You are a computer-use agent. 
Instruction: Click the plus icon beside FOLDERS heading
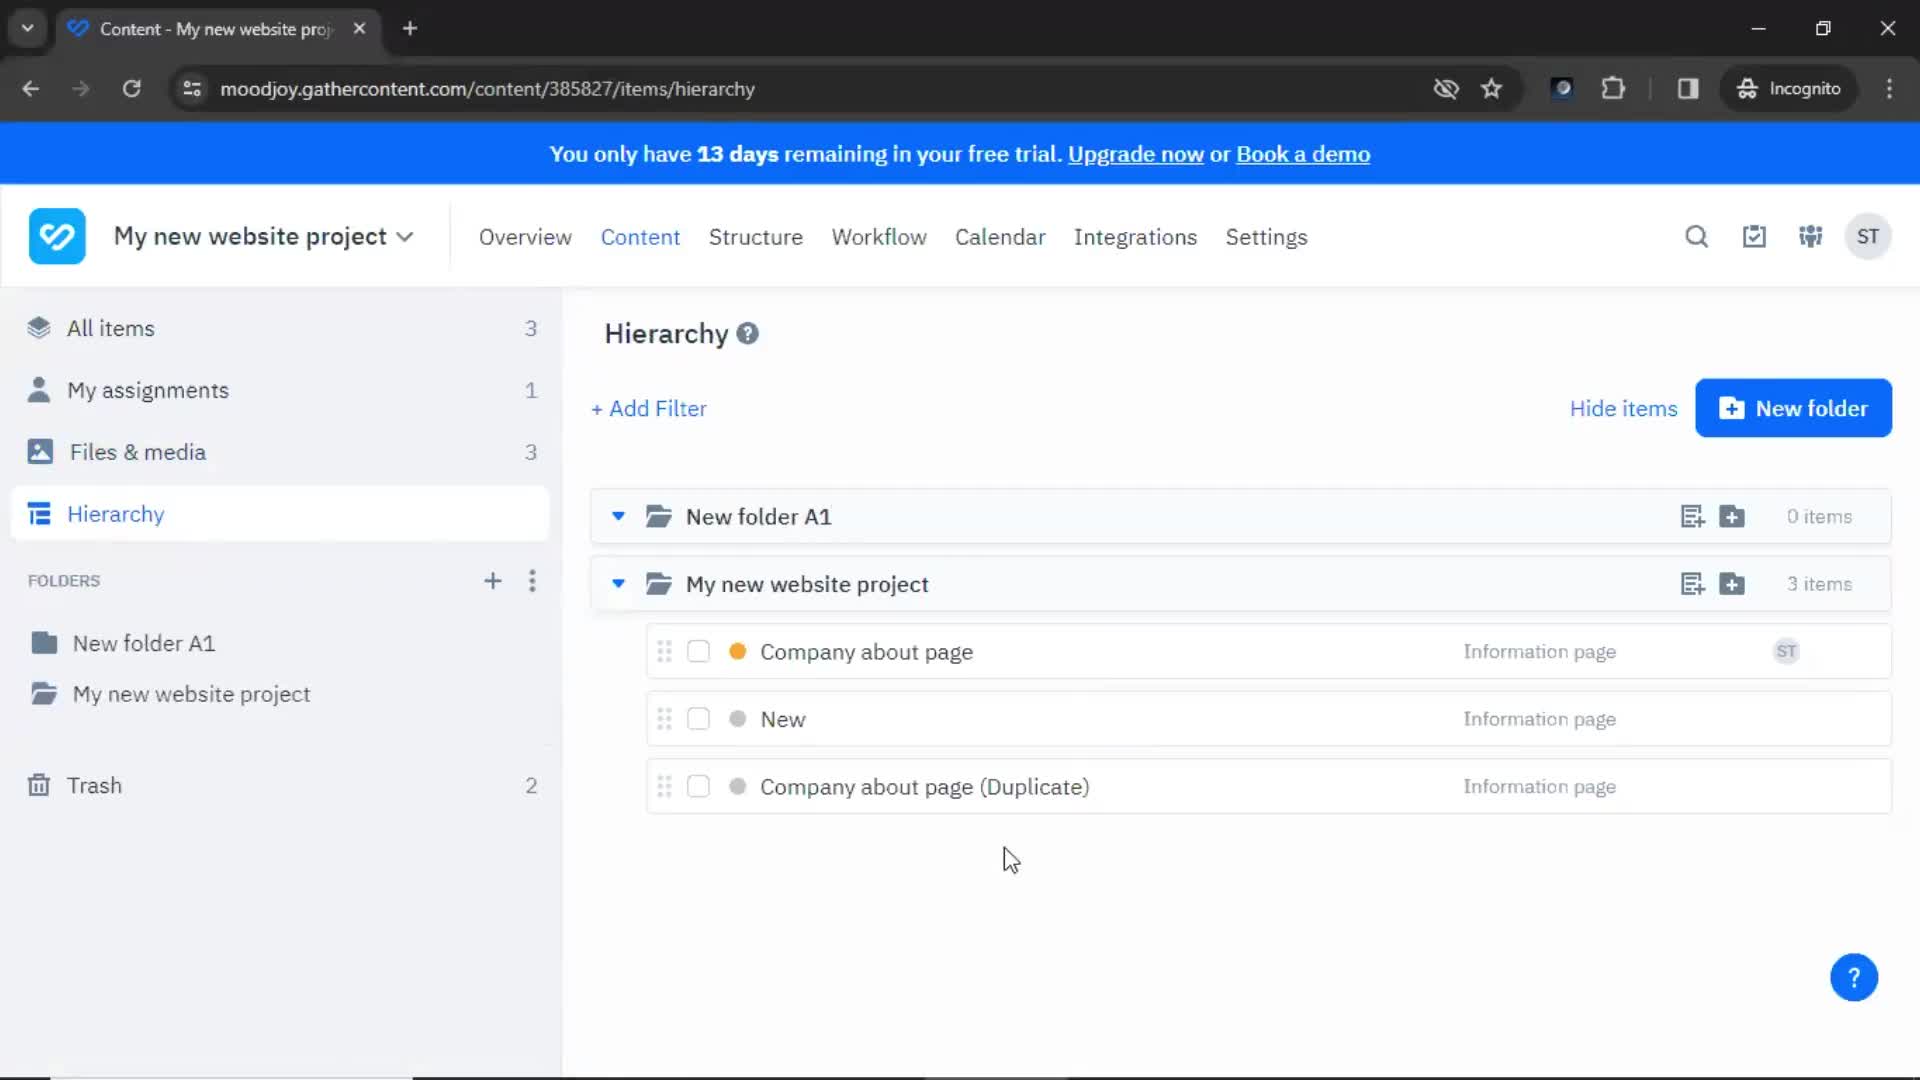[x=492, y=581]
